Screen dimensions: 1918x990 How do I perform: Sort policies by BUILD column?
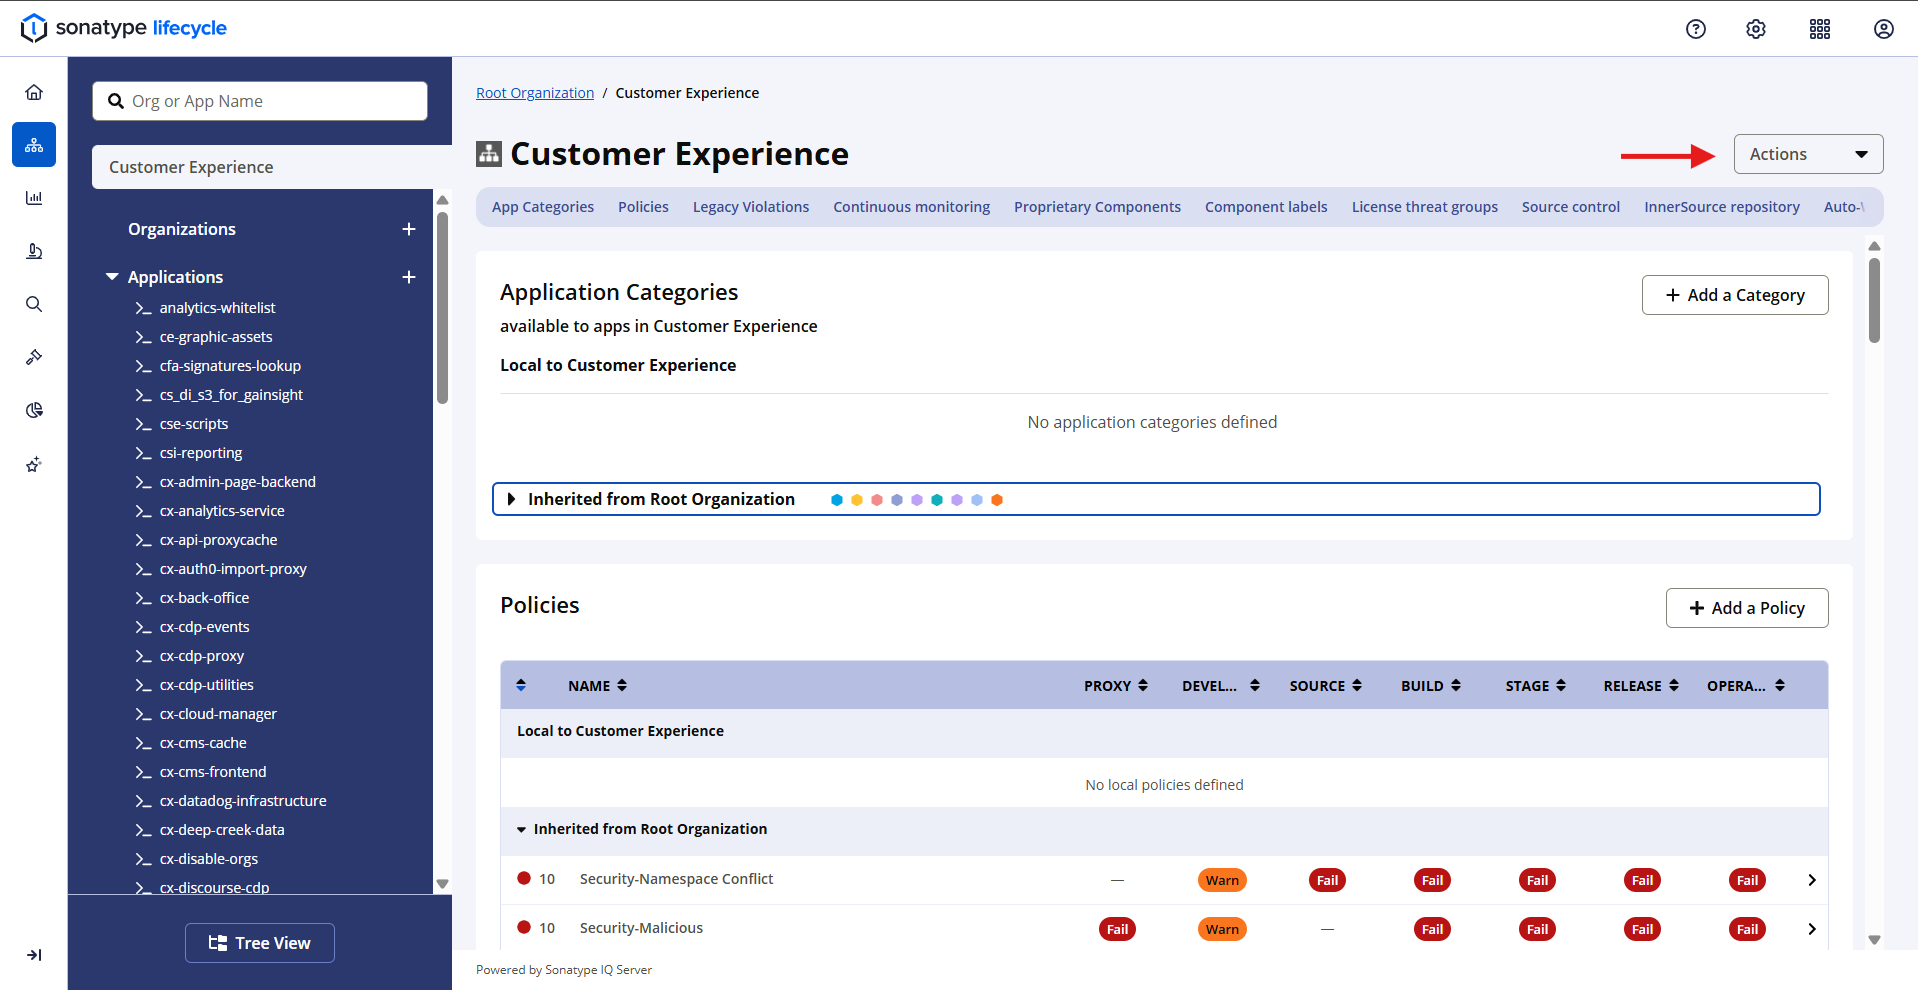[x=1431, y=686]
